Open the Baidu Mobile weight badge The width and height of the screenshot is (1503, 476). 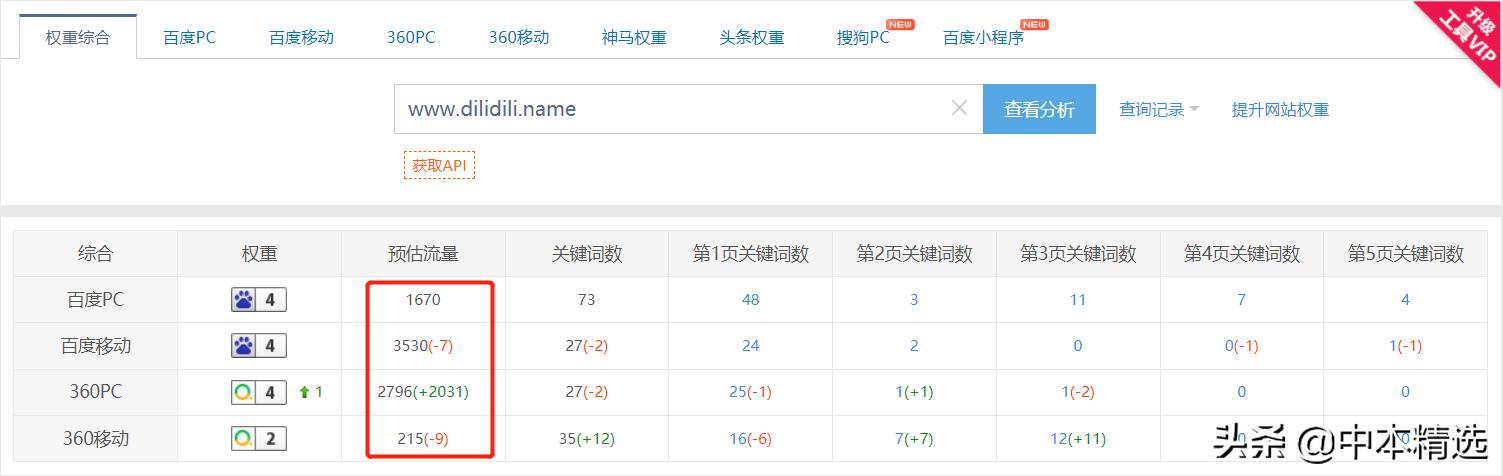[259, 346]
